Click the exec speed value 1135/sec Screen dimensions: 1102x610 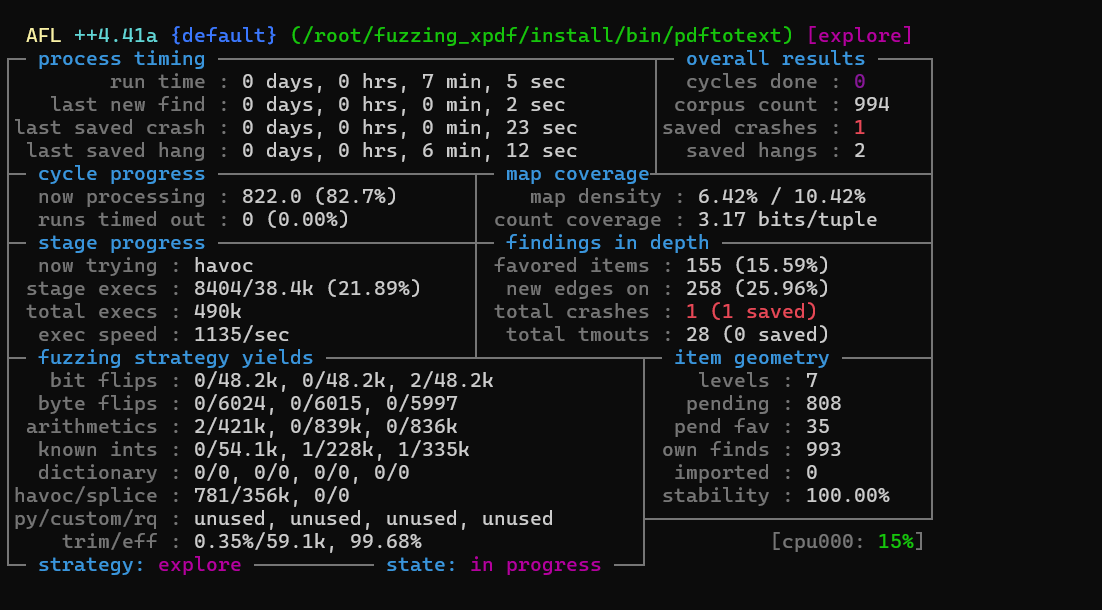click(x=241, y=335)
